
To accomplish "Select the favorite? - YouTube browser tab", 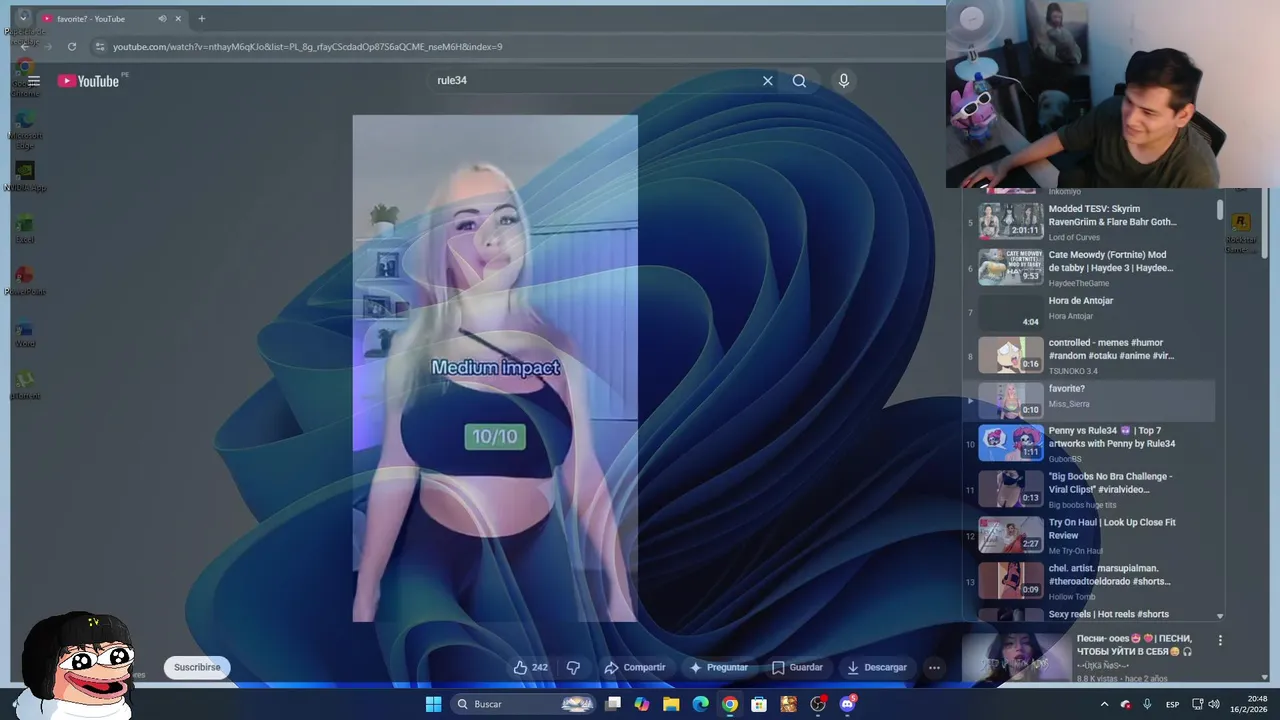I will coord(113,19).
